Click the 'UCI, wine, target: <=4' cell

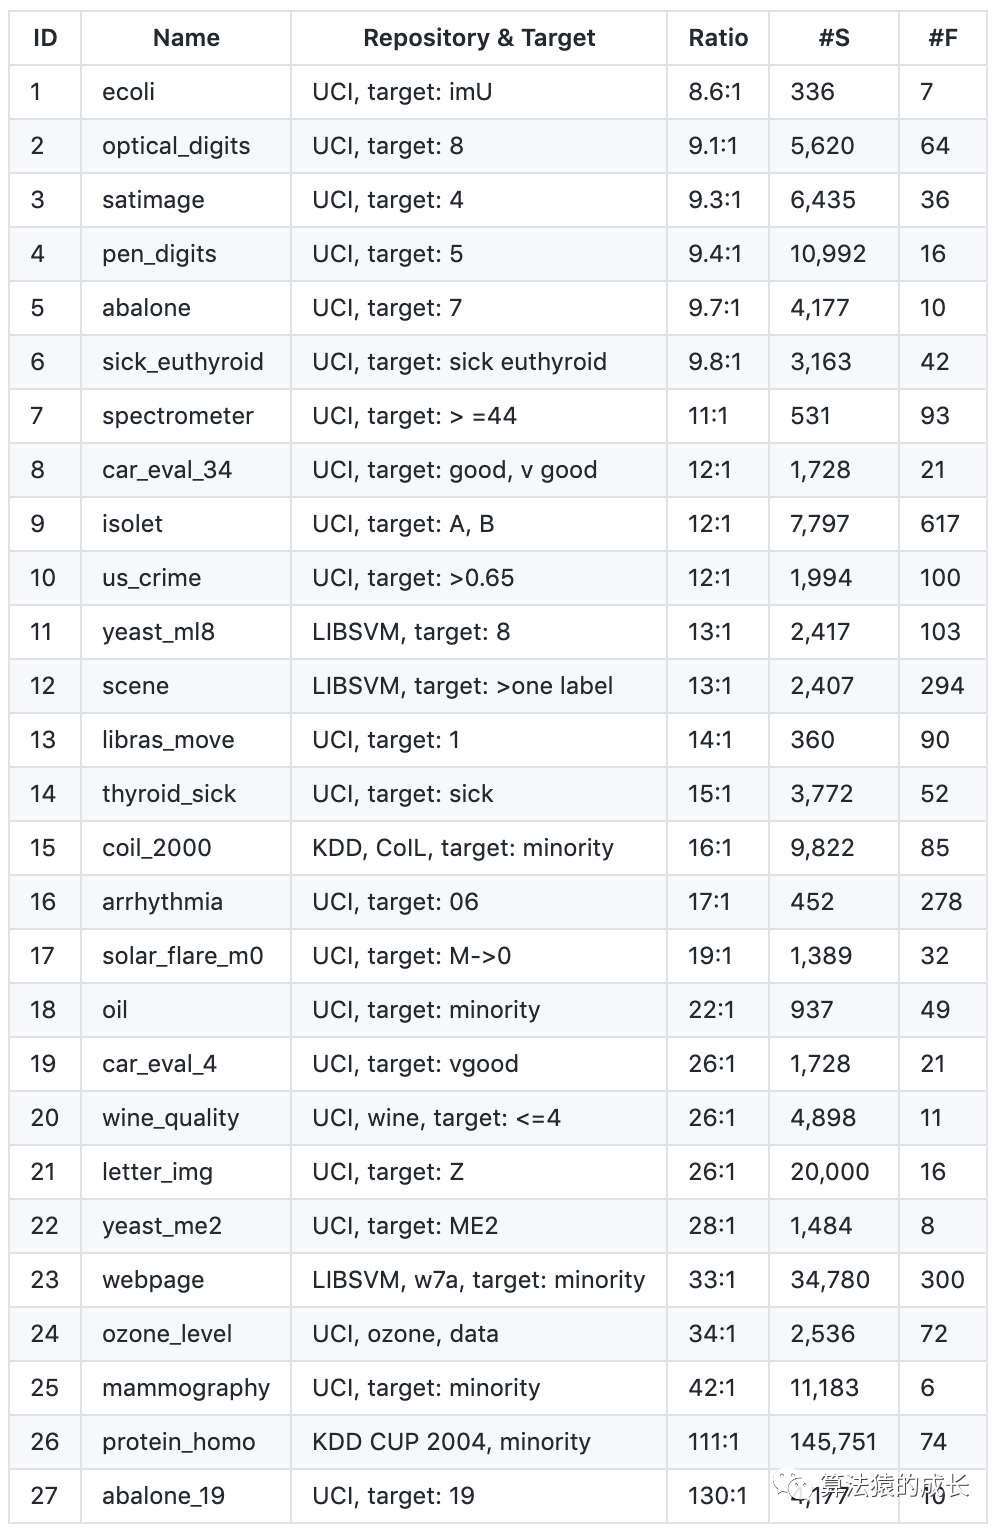pos(437,1118)
